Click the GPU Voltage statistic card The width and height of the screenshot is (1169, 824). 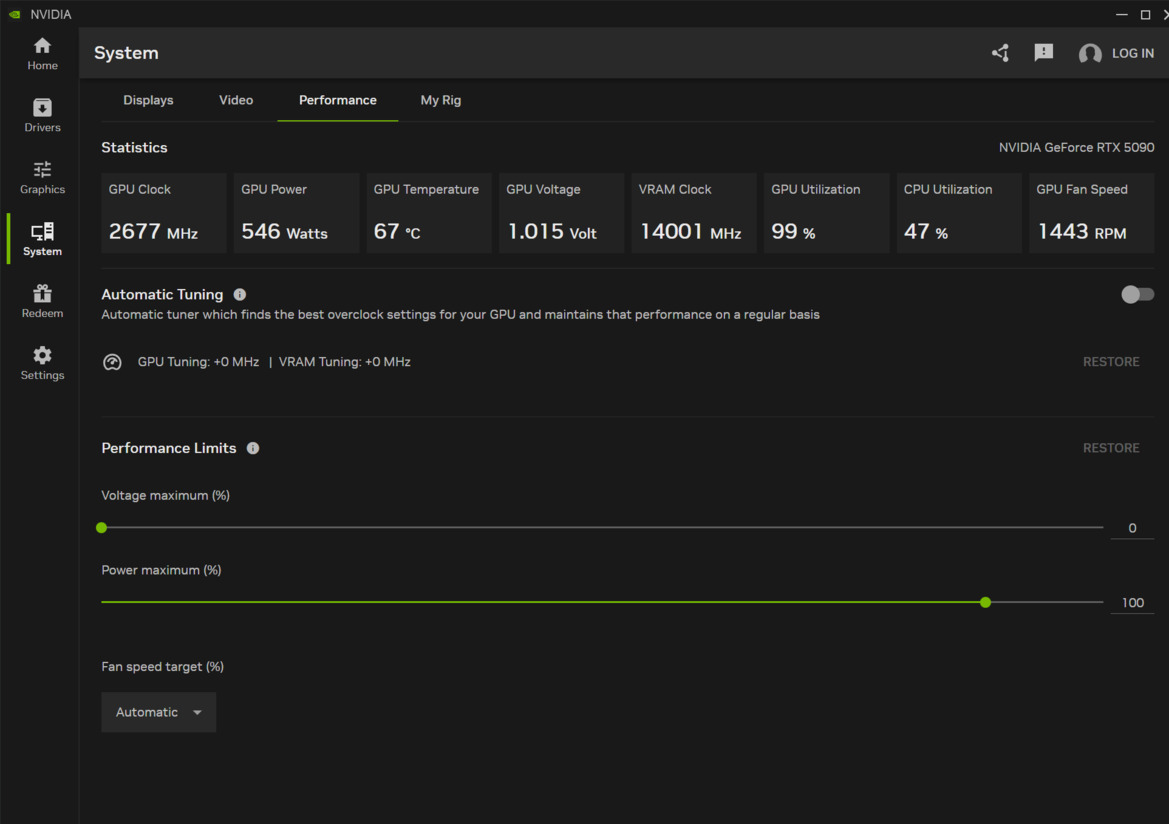tap(561, 213)
